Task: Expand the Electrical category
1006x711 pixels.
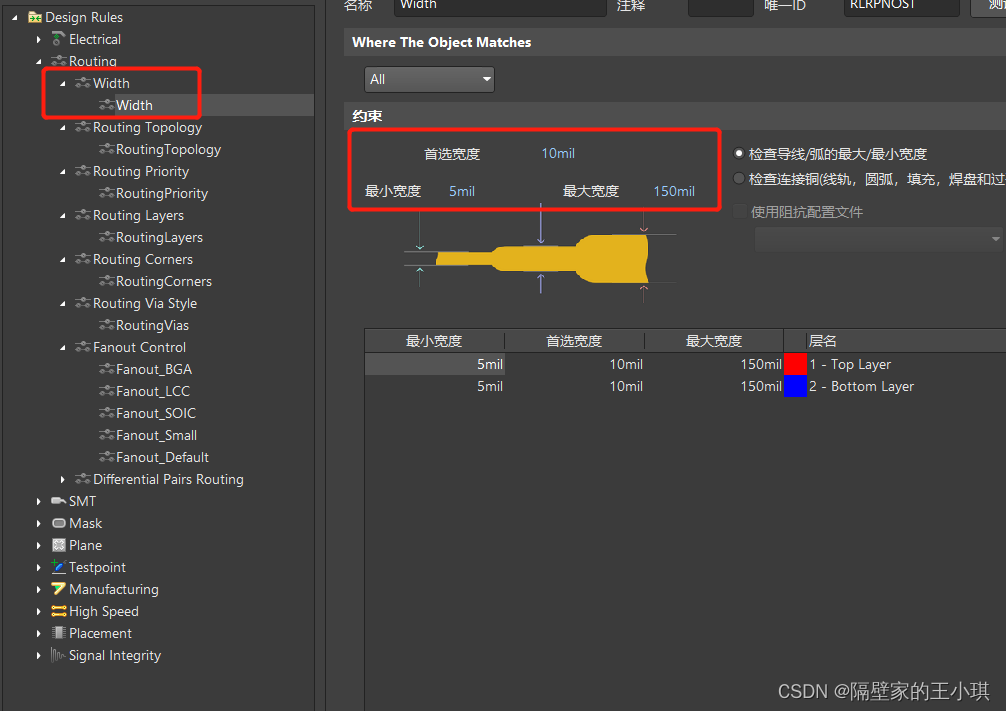Action: pyautogui.click(x=38, y=39)
